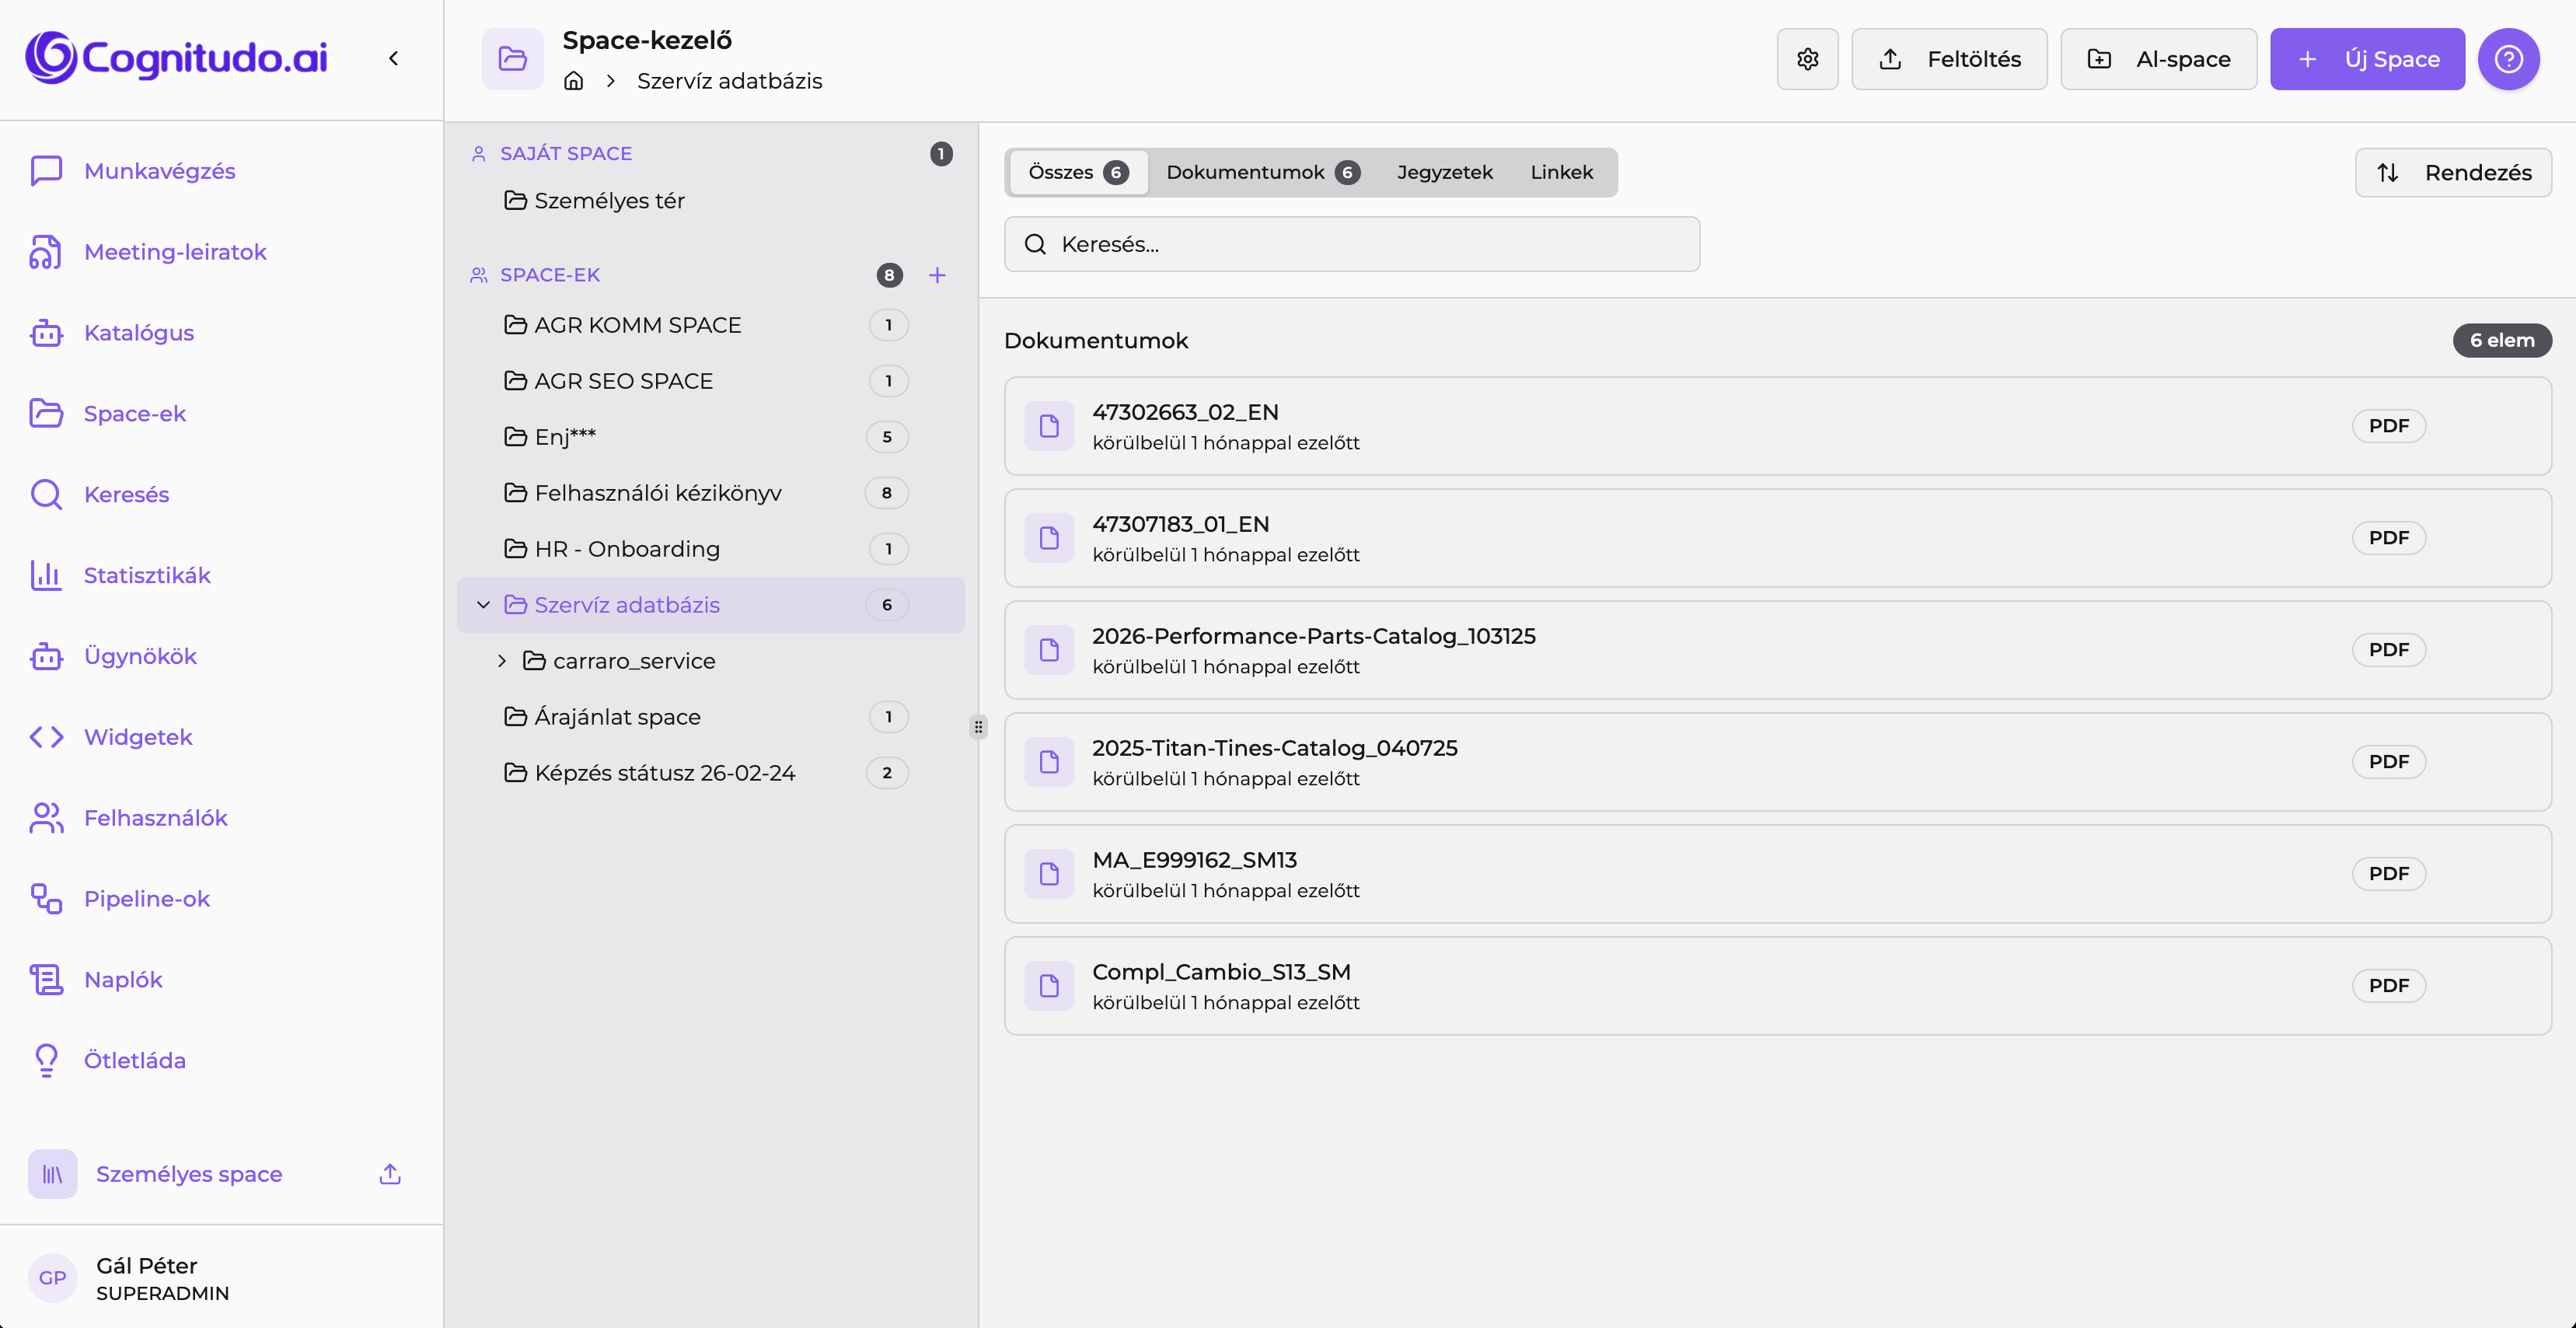This screenshot has height=1328, width=2576.
Task: Click the Feltöltés button
Action: coord(1948,58)
